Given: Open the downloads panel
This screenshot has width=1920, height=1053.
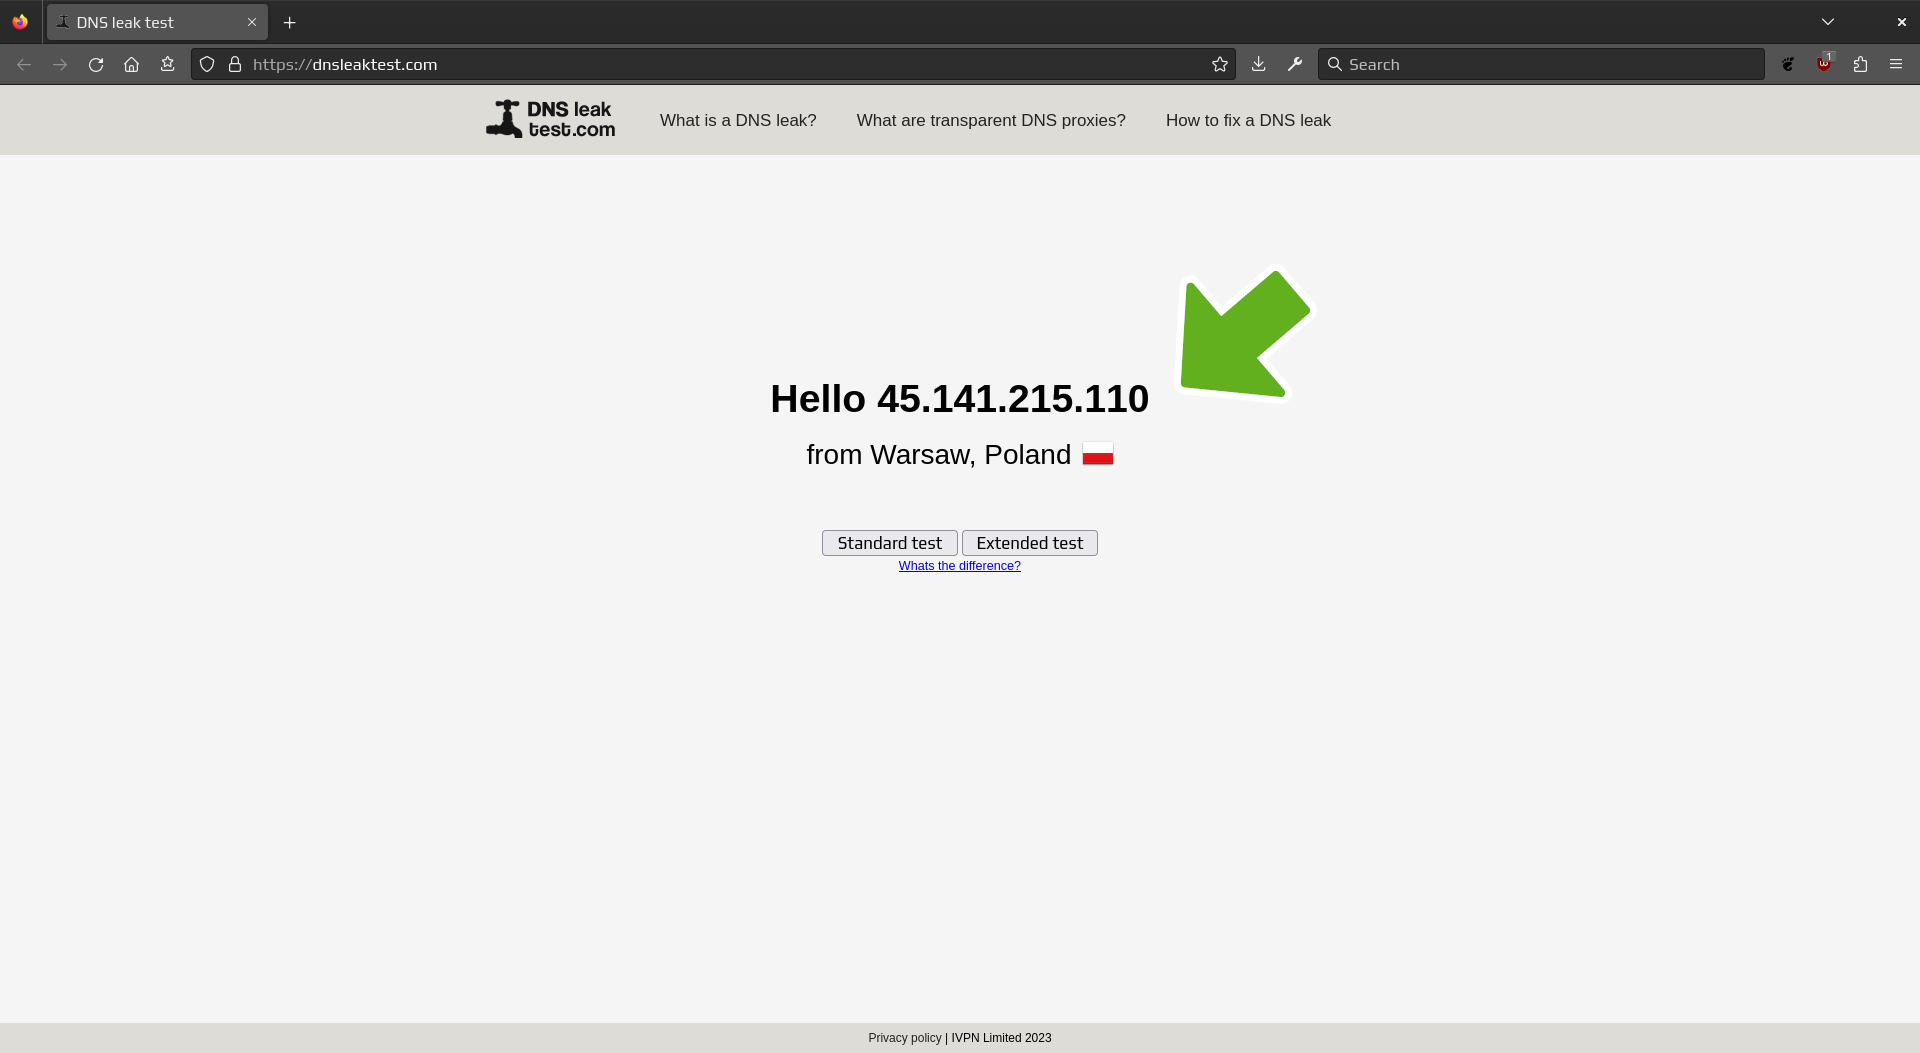Looking at the screenshot, I should 1258,64.
